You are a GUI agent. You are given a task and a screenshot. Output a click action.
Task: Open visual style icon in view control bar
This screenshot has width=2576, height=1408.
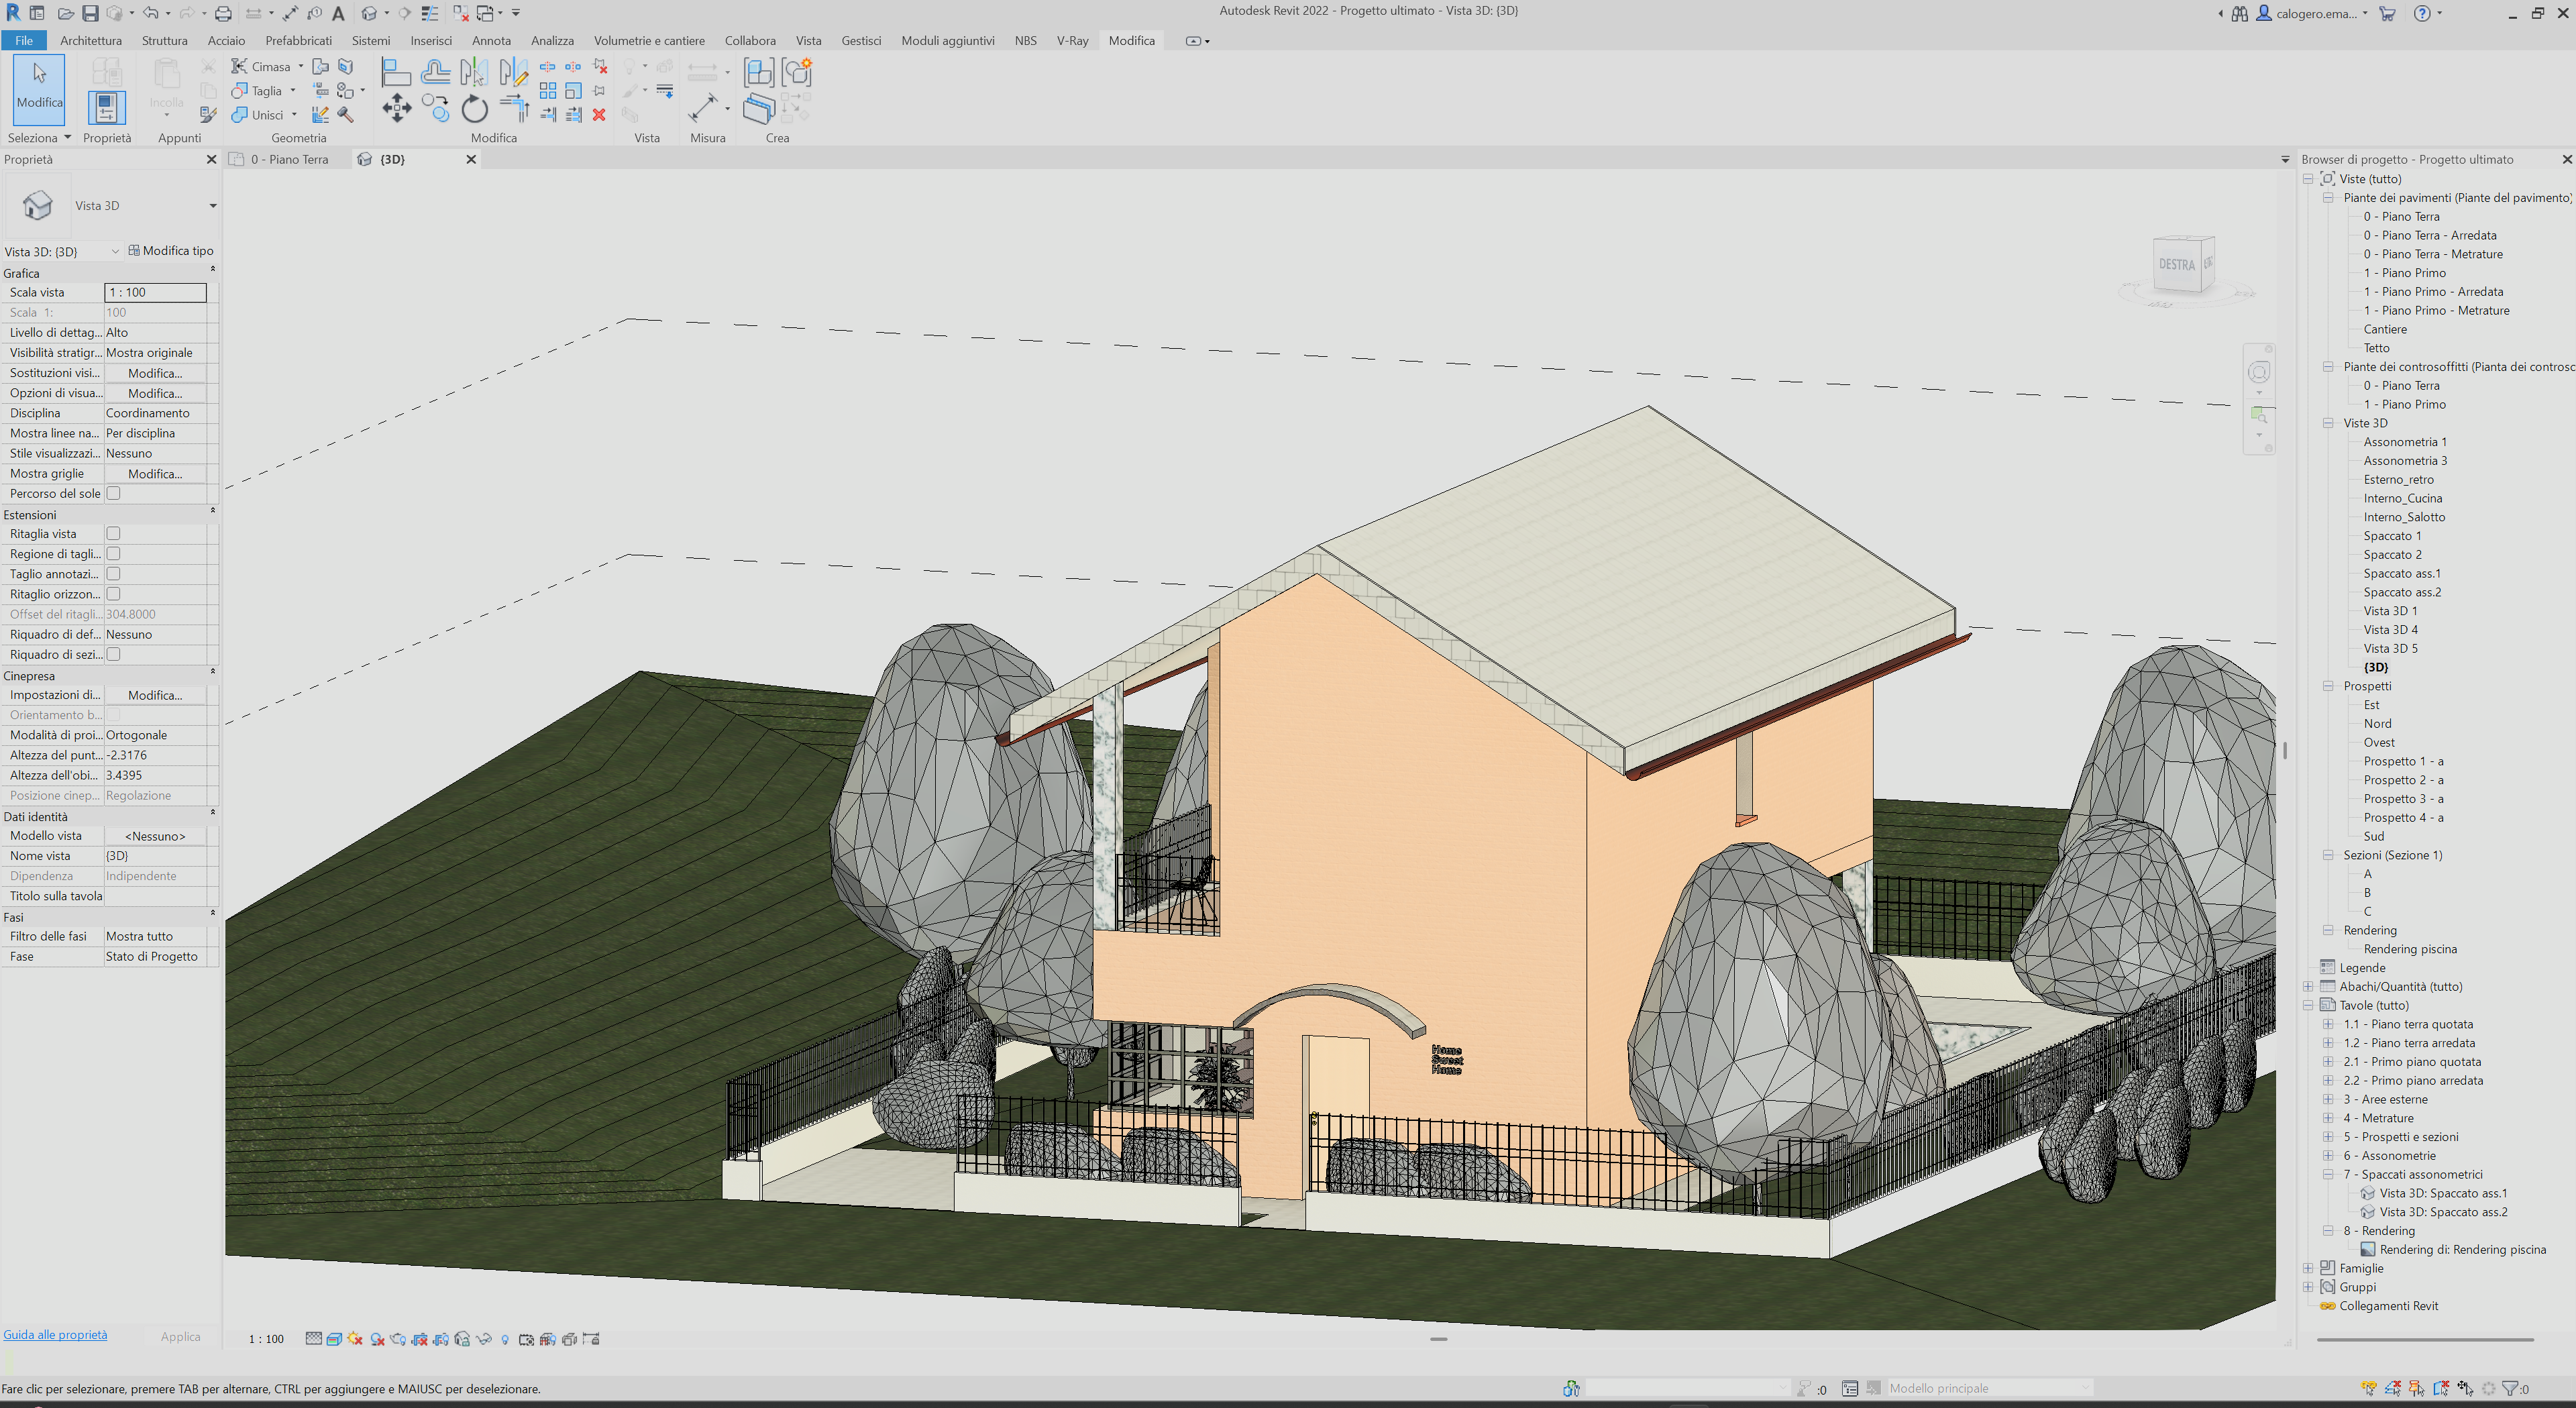point(334,1339)
